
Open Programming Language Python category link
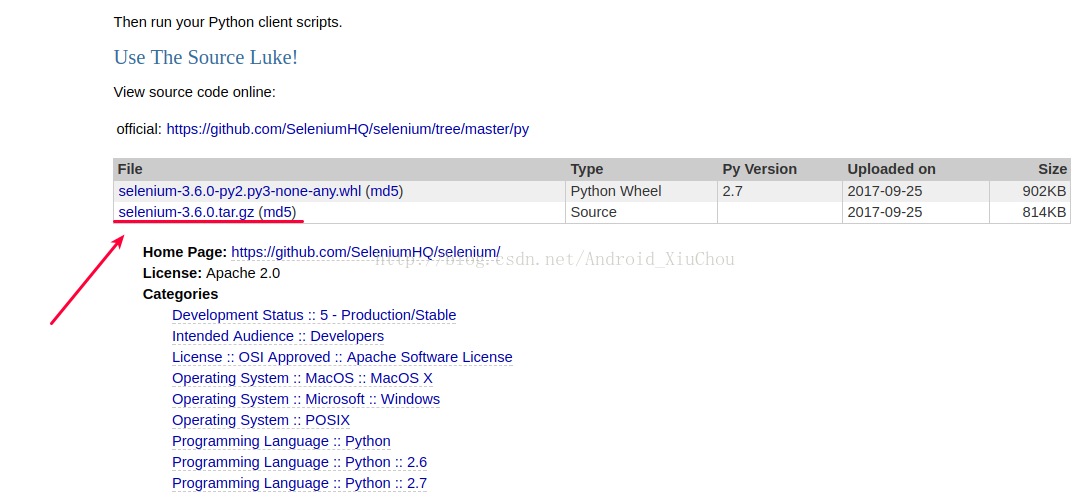281,441
